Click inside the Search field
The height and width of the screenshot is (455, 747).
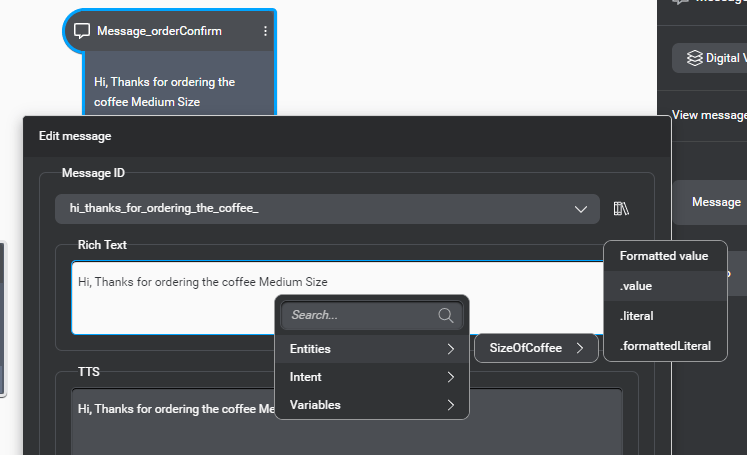(x=360, y=315)
